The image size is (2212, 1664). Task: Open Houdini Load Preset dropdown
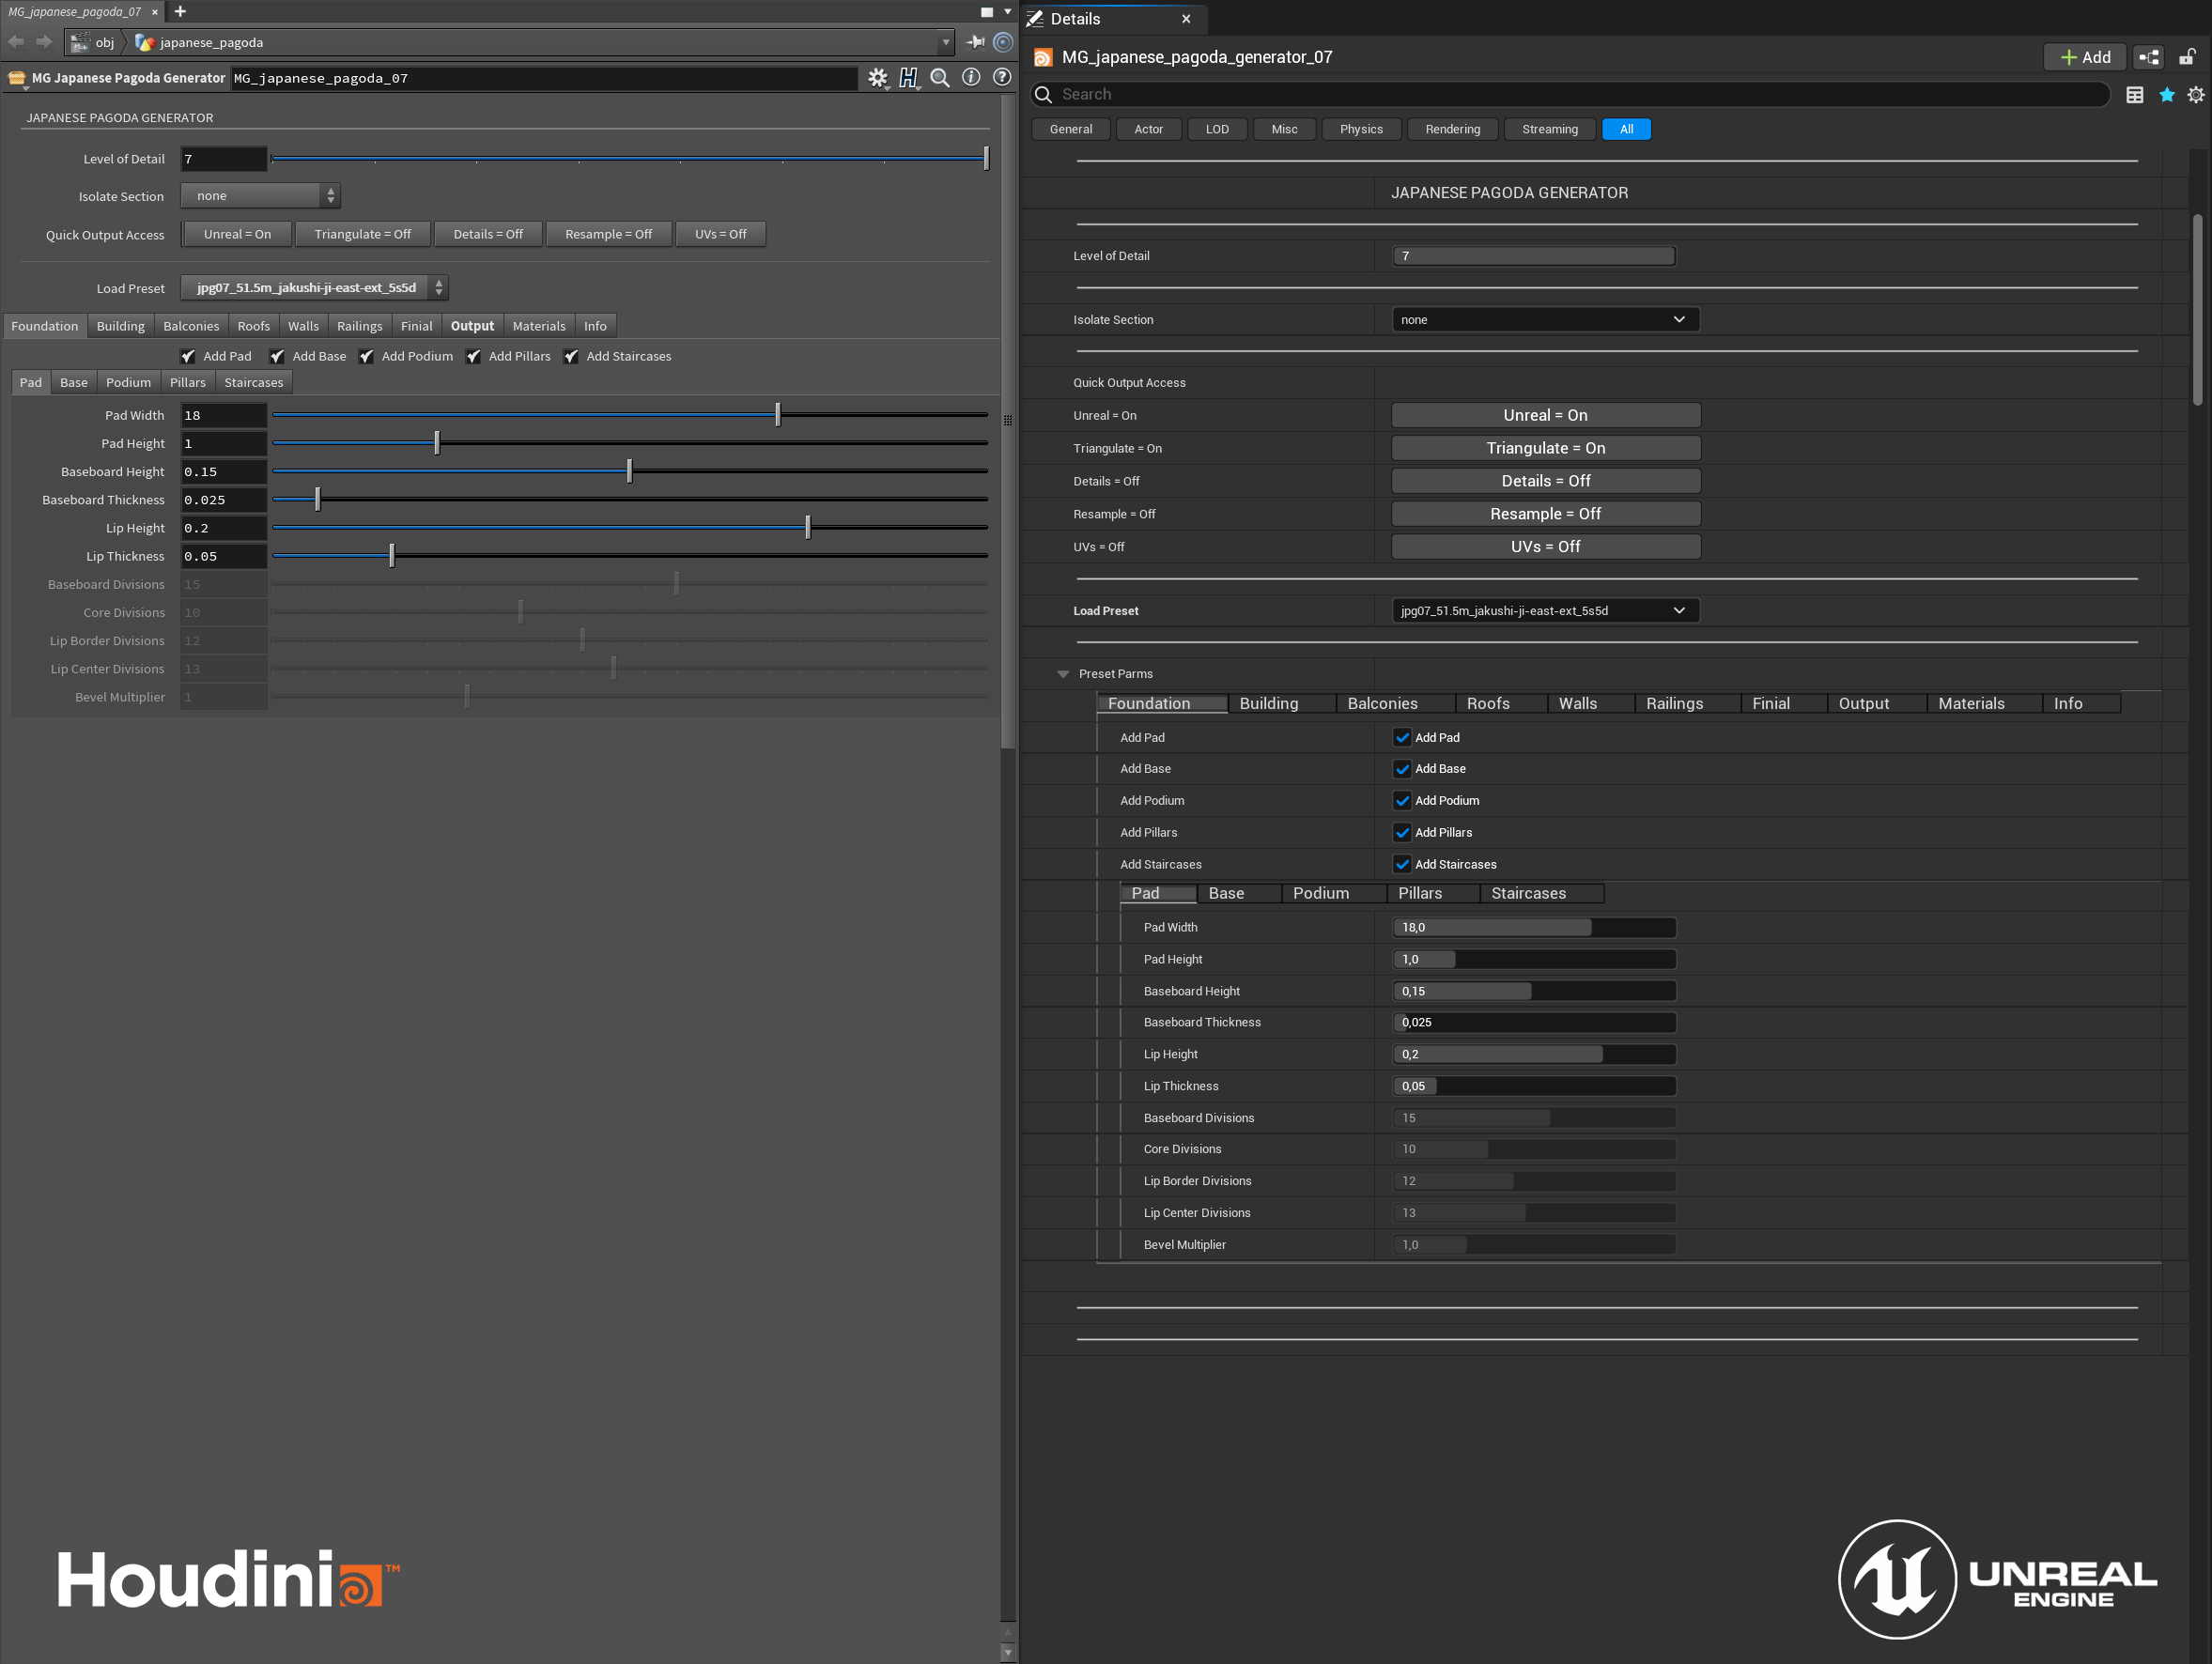(x=314, y=288)
